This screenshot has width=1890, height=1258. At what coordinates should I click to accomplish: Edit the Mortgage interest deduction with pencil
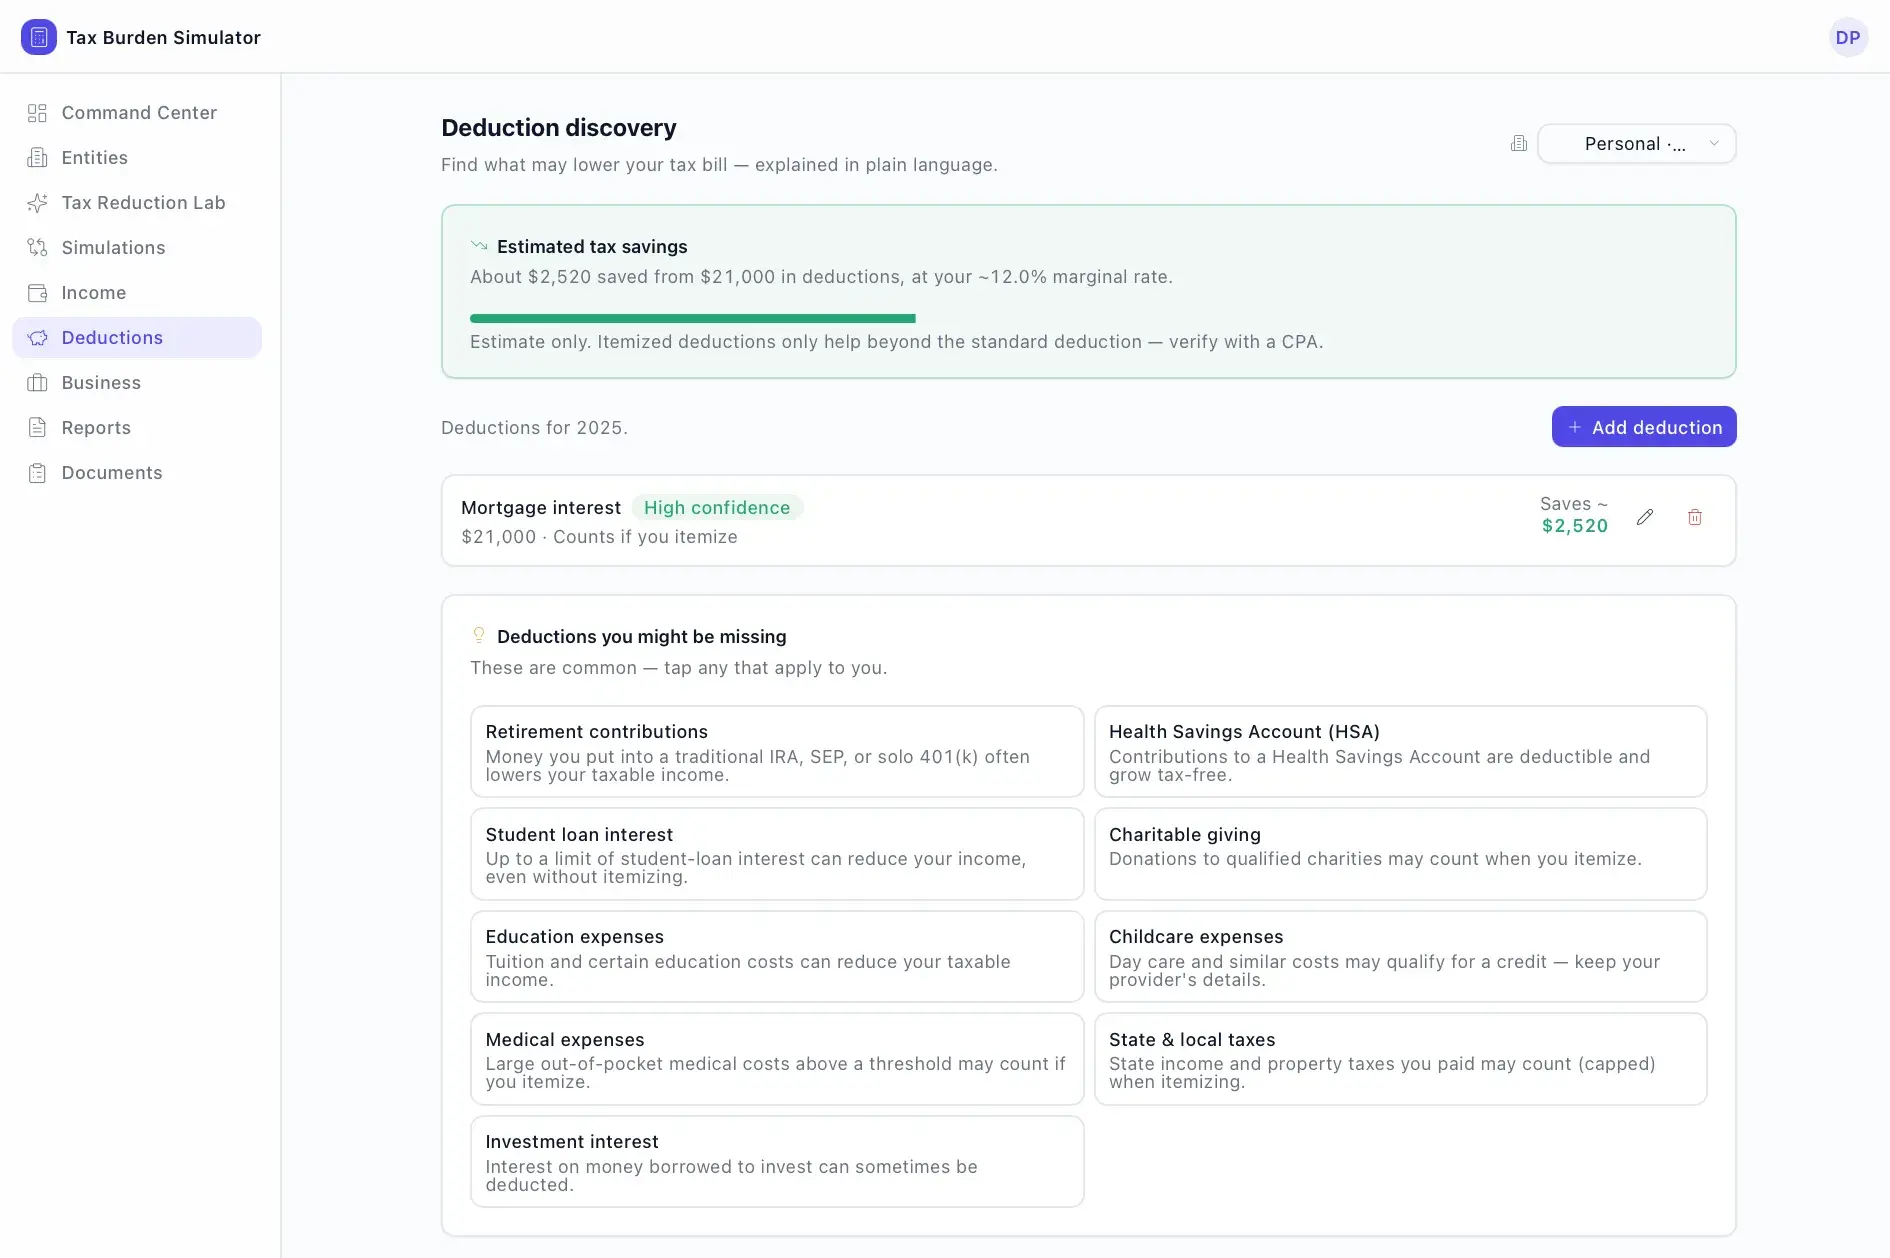point(1645,517)
